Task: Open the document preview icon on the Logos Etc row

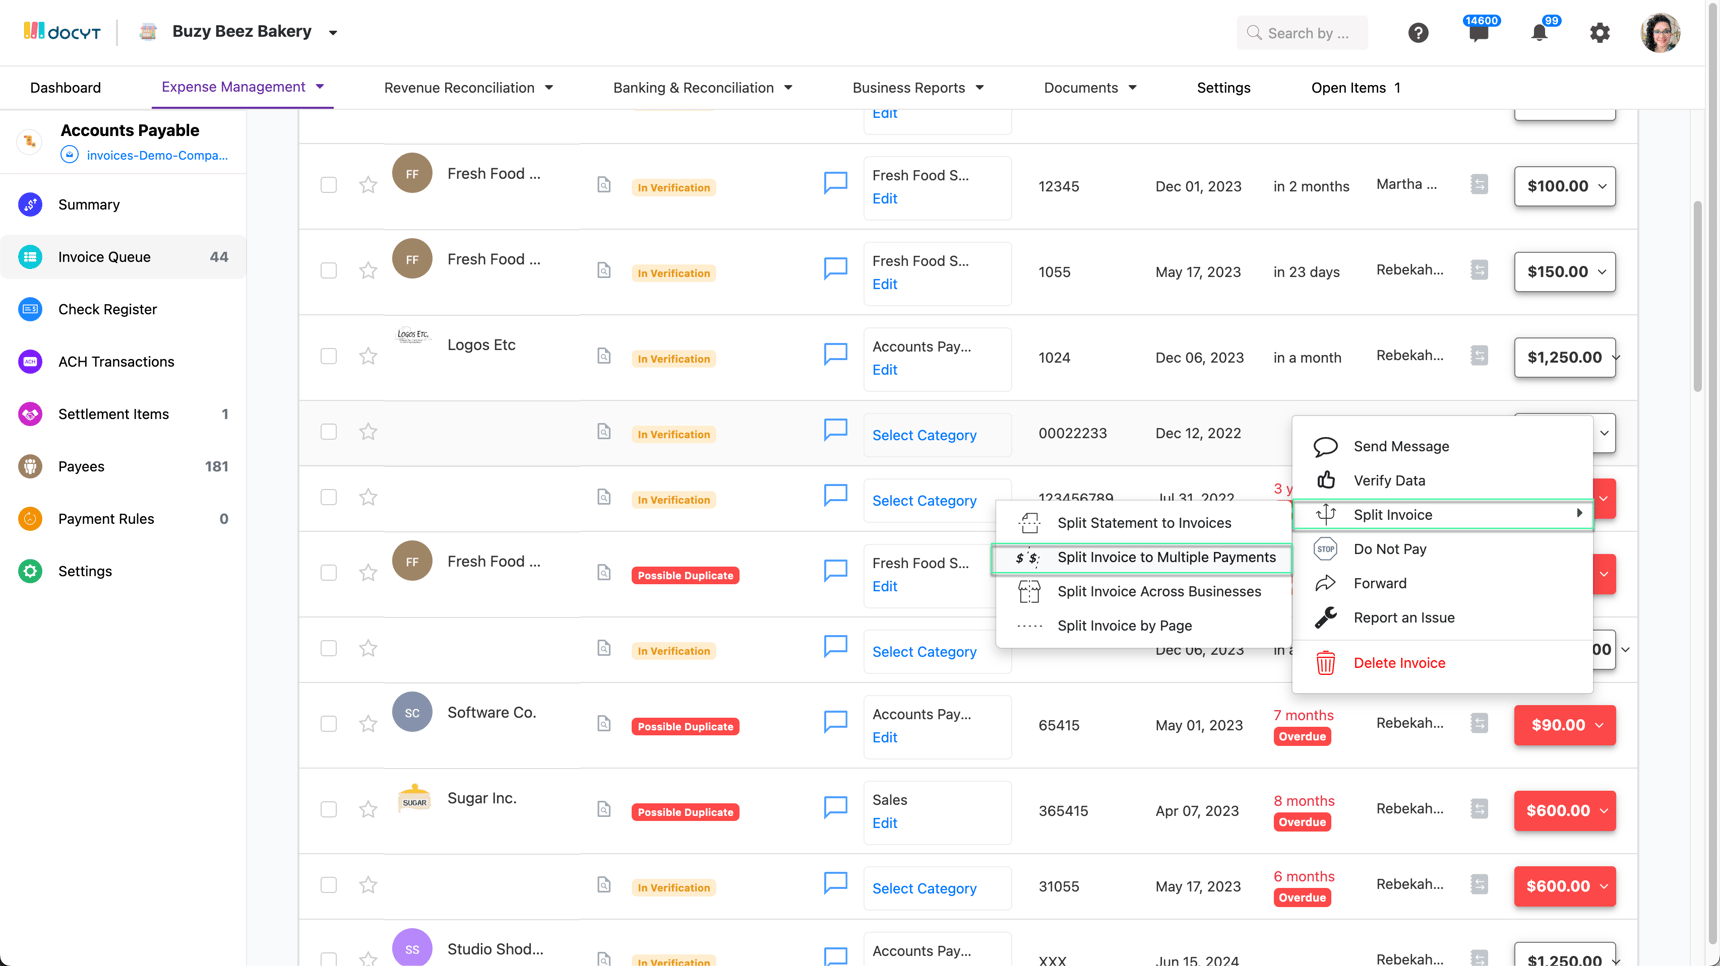Action: 604,355
